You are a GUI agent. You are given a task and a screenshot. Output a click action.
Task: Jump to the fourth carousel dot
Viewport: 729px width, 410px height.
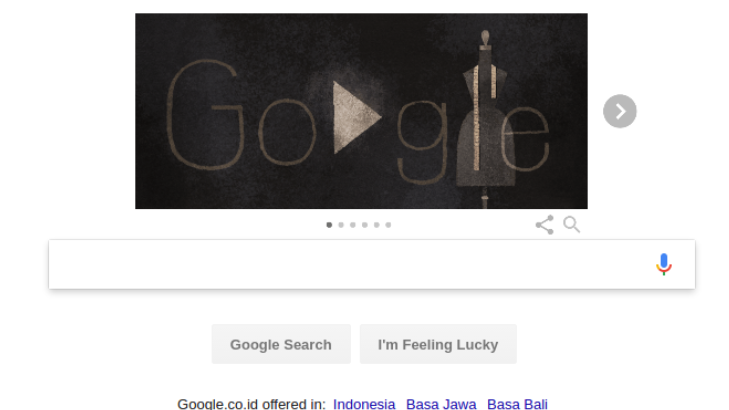(x=365, y=225)
